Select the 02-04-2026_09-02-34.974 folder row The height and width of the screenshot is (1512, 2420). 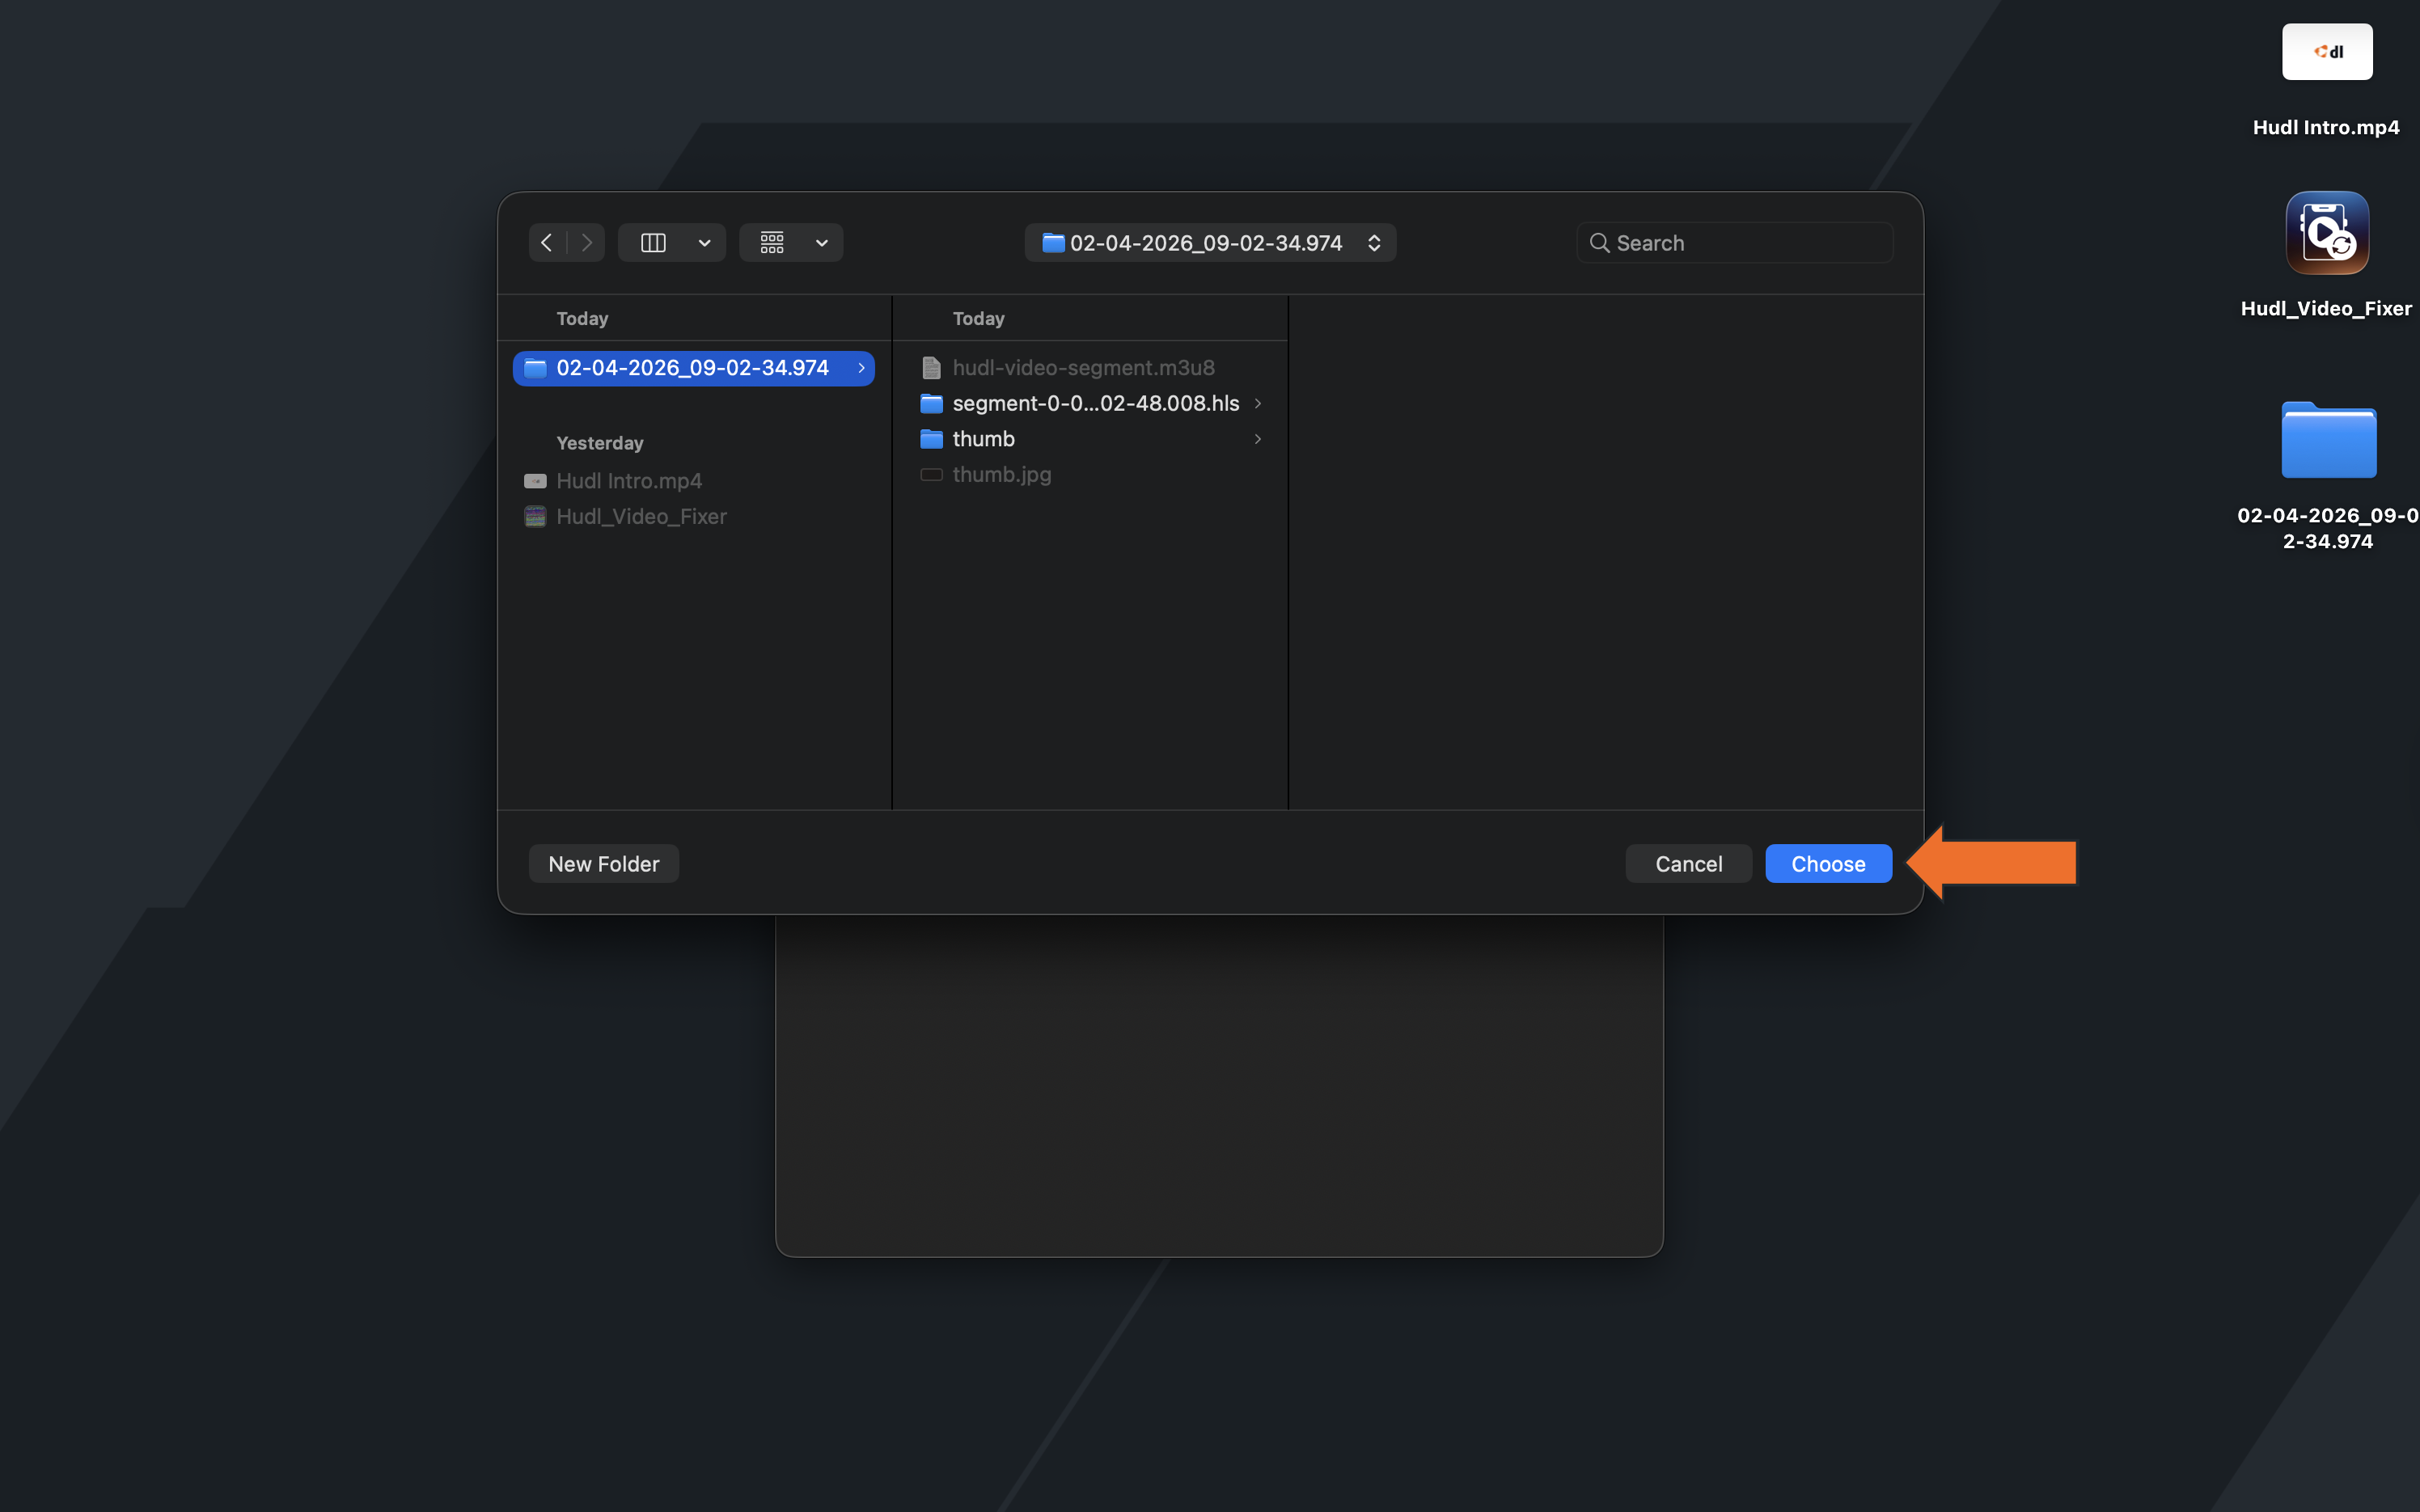click(x=694, y=368)
